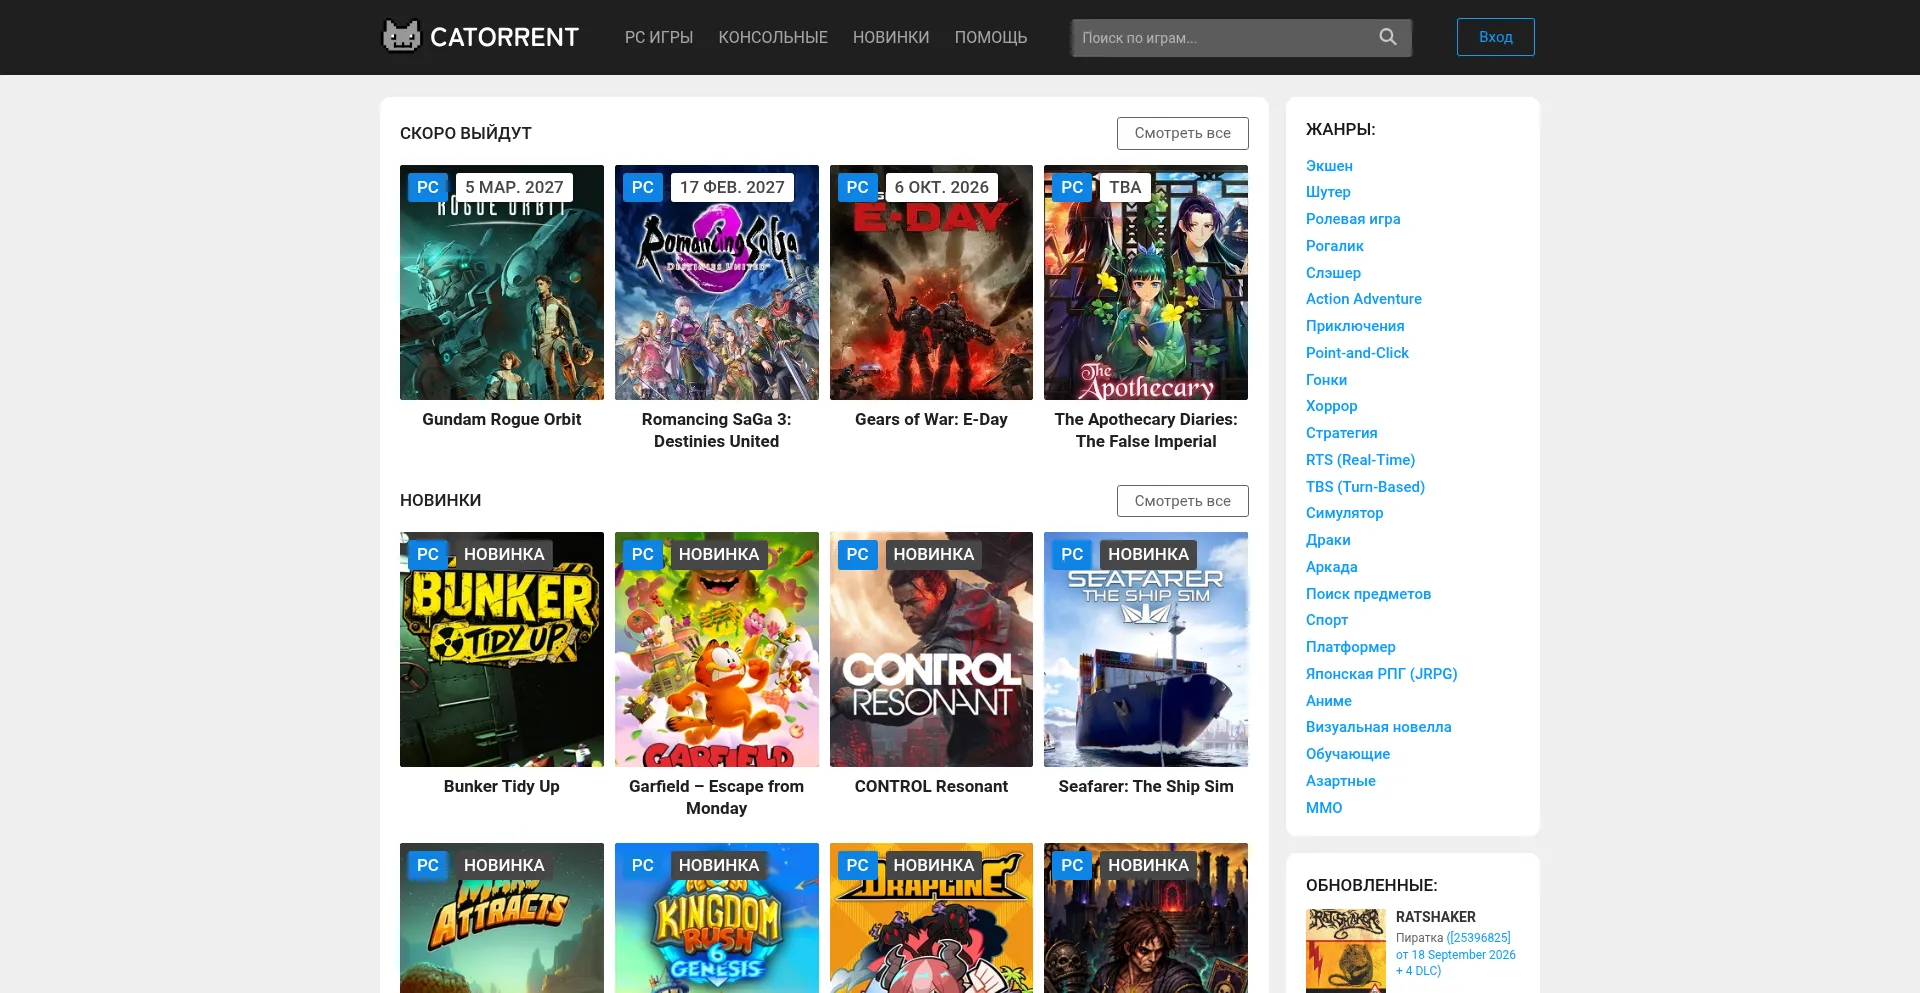Select the Японская РПГ (JRPG) genre
The image size is (1920, 993).
[1382, 674]
